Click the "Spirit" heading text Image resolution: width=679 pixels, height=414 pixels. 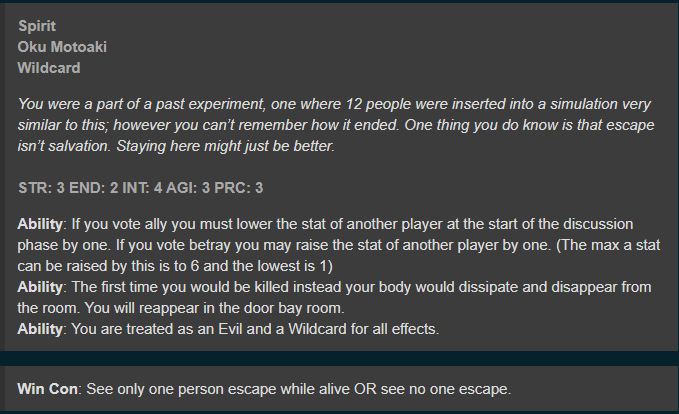point(37,26)
